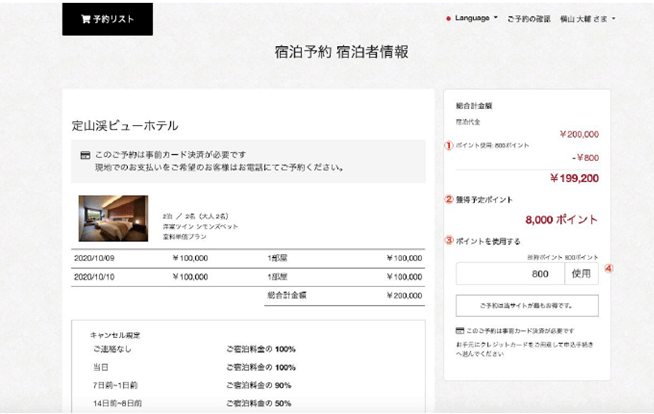
Task: Click the red dot beside Language
Action: click(448, 19)
